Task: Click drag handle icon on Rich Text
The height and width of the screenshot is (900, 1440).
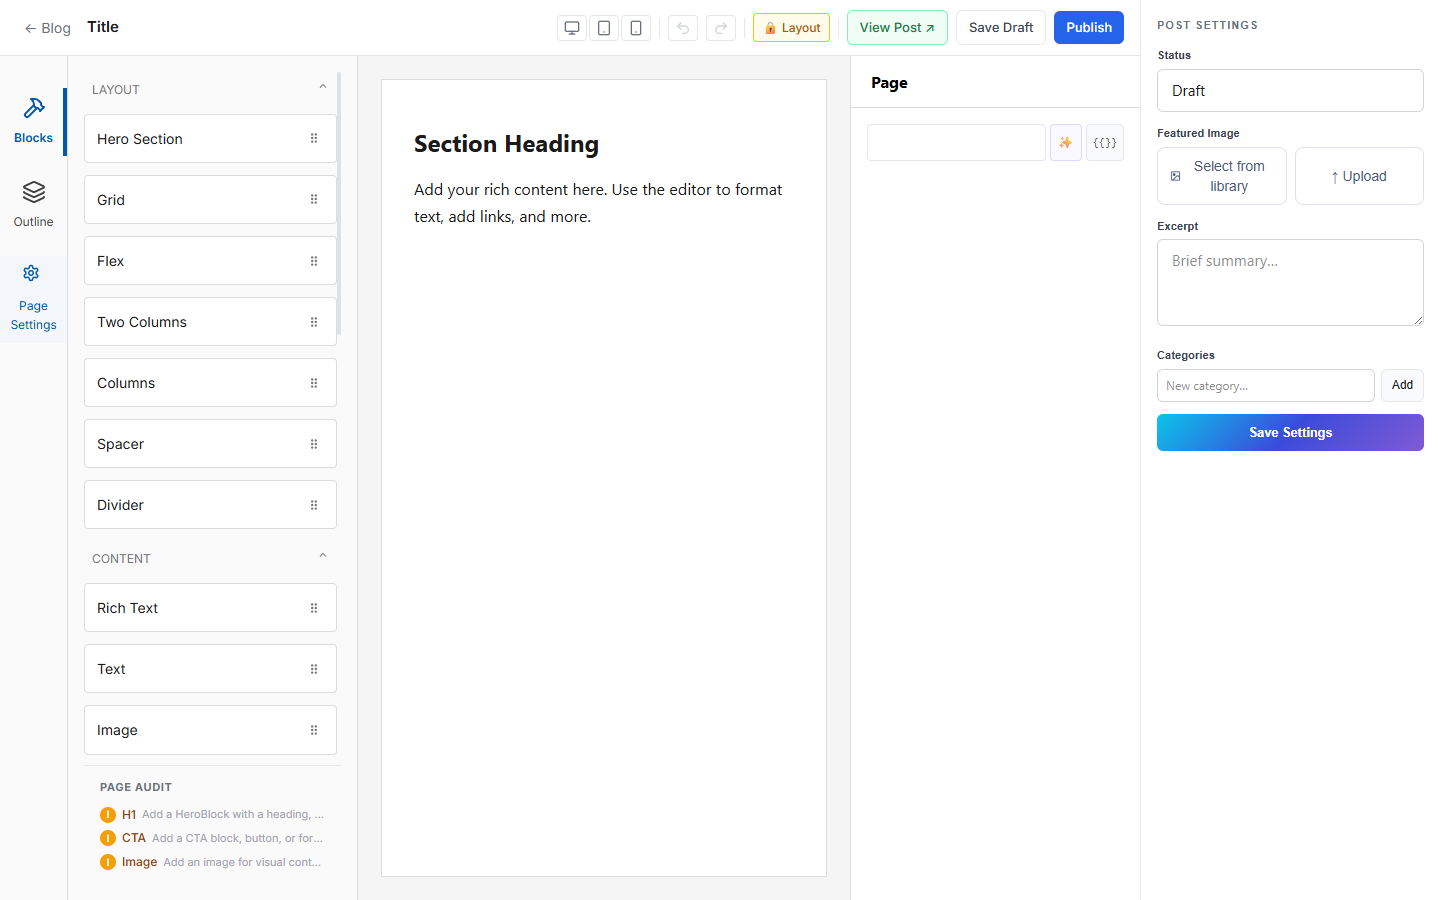Action: (314, 608)
